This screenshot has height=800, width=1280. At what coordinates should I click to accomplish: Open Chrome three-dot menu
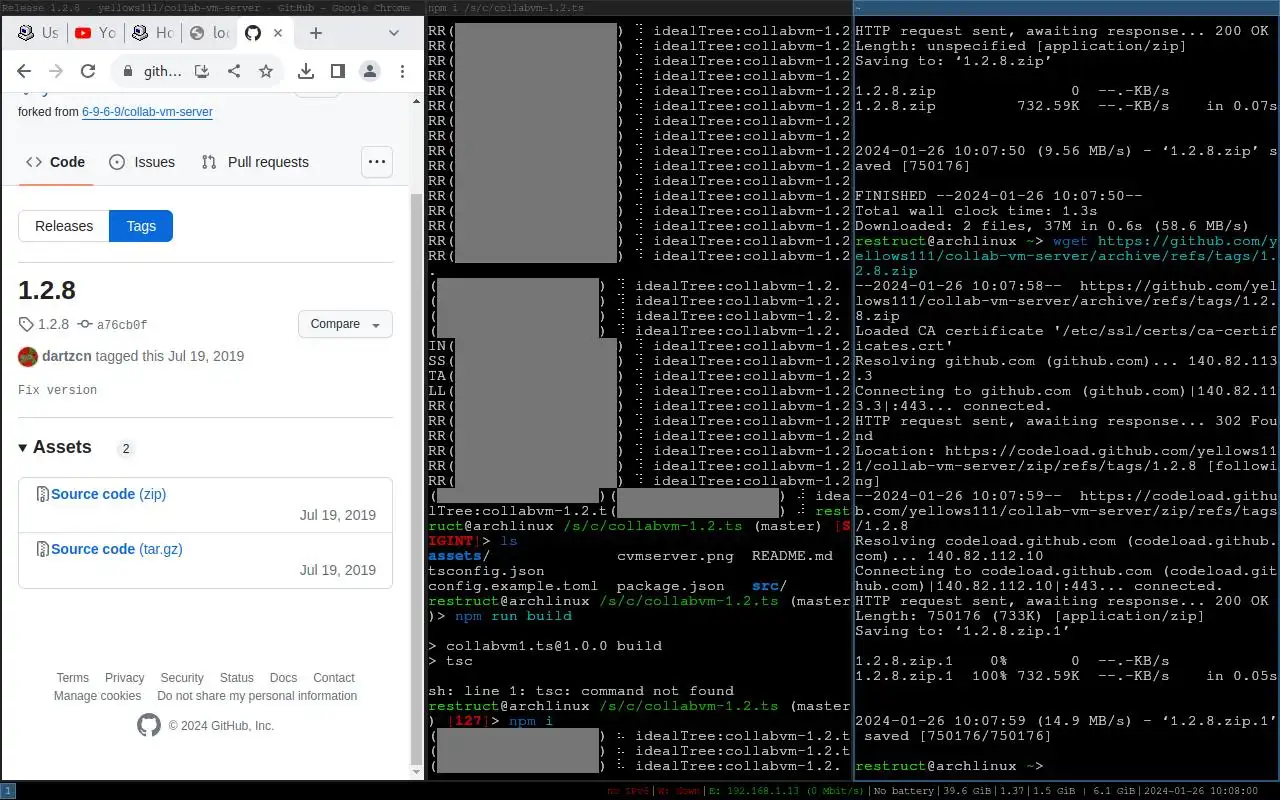click(402, 71)
